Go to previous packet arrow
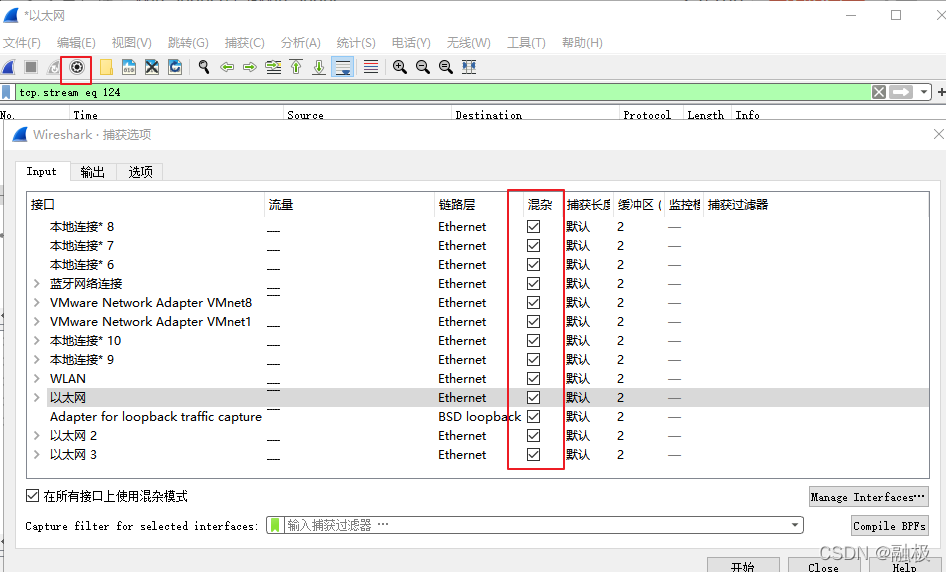 (x=227, y=67)
